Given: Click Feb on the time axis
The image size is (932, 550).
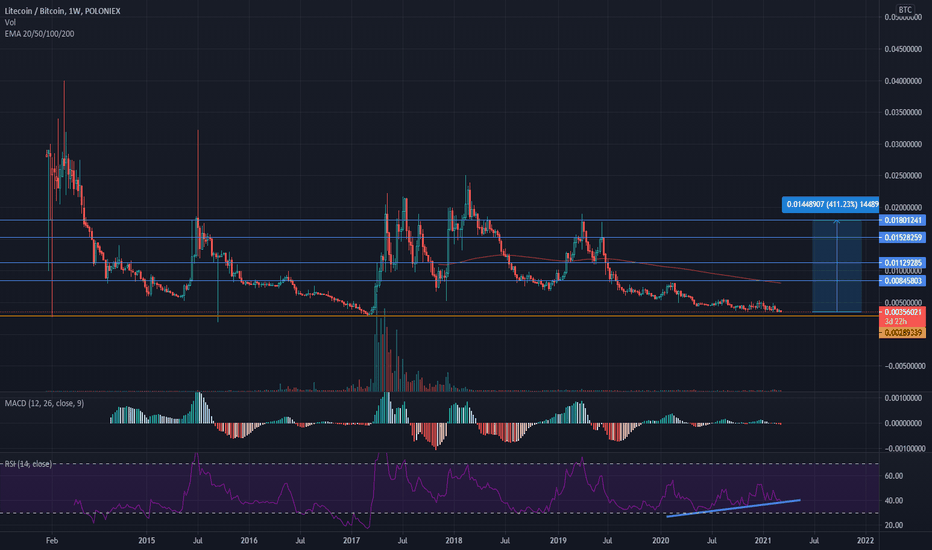Looking at the screenshot, I should pos(52,540).
